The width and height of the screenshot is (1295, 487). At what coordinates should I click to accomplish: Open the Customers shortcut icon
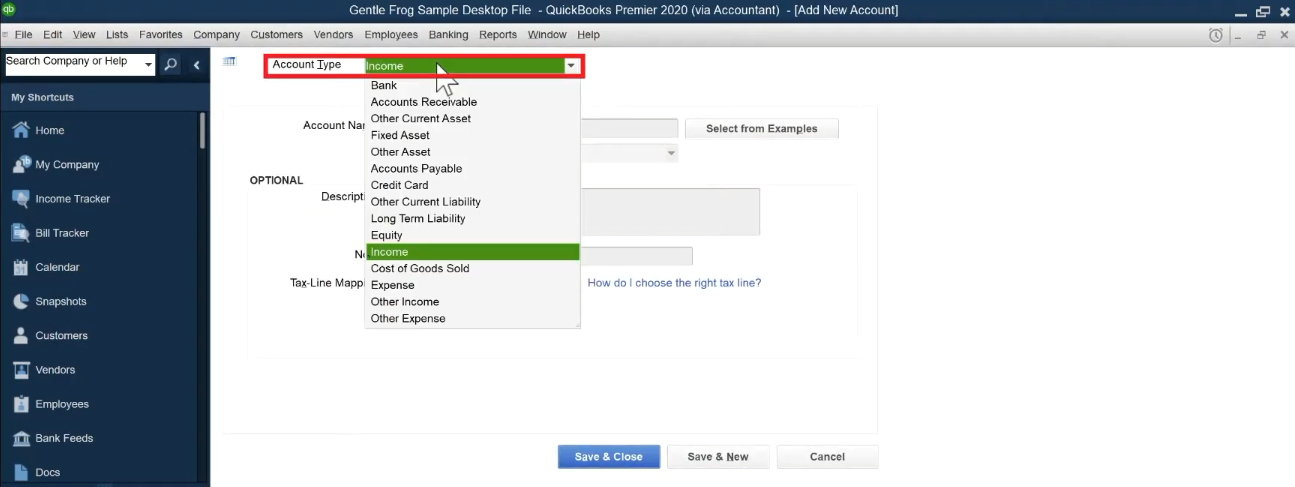click(x=20, y=335)
